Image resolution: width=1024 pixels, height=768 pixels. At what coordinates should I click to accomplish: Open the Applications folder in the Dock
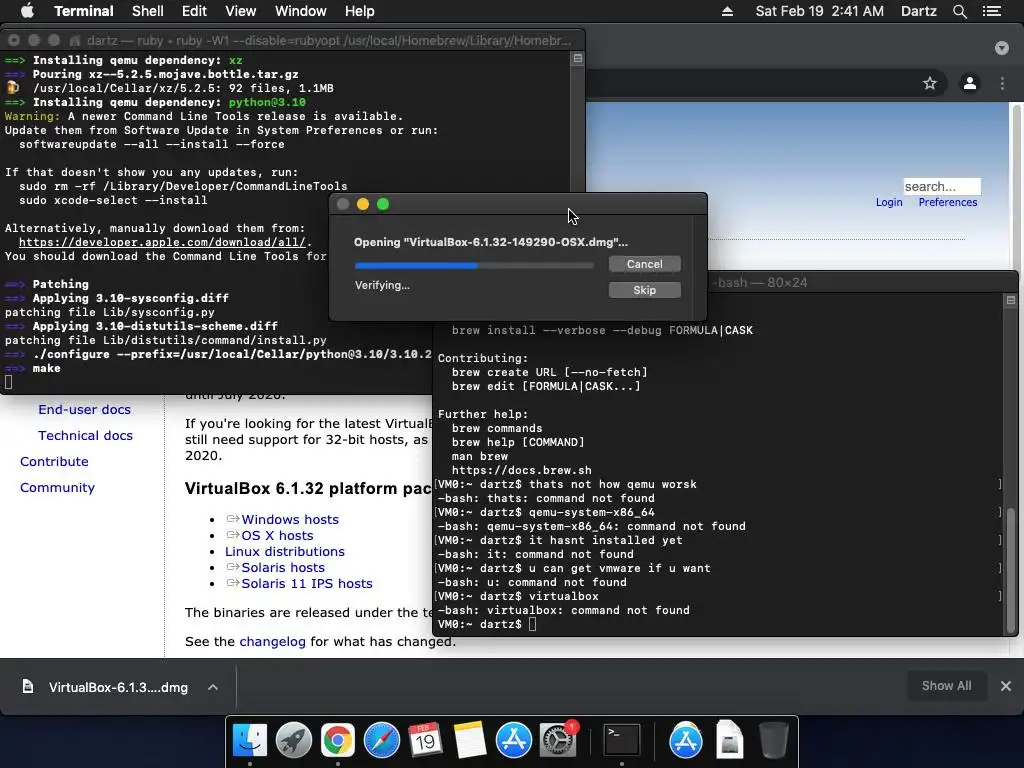[686, 740]
